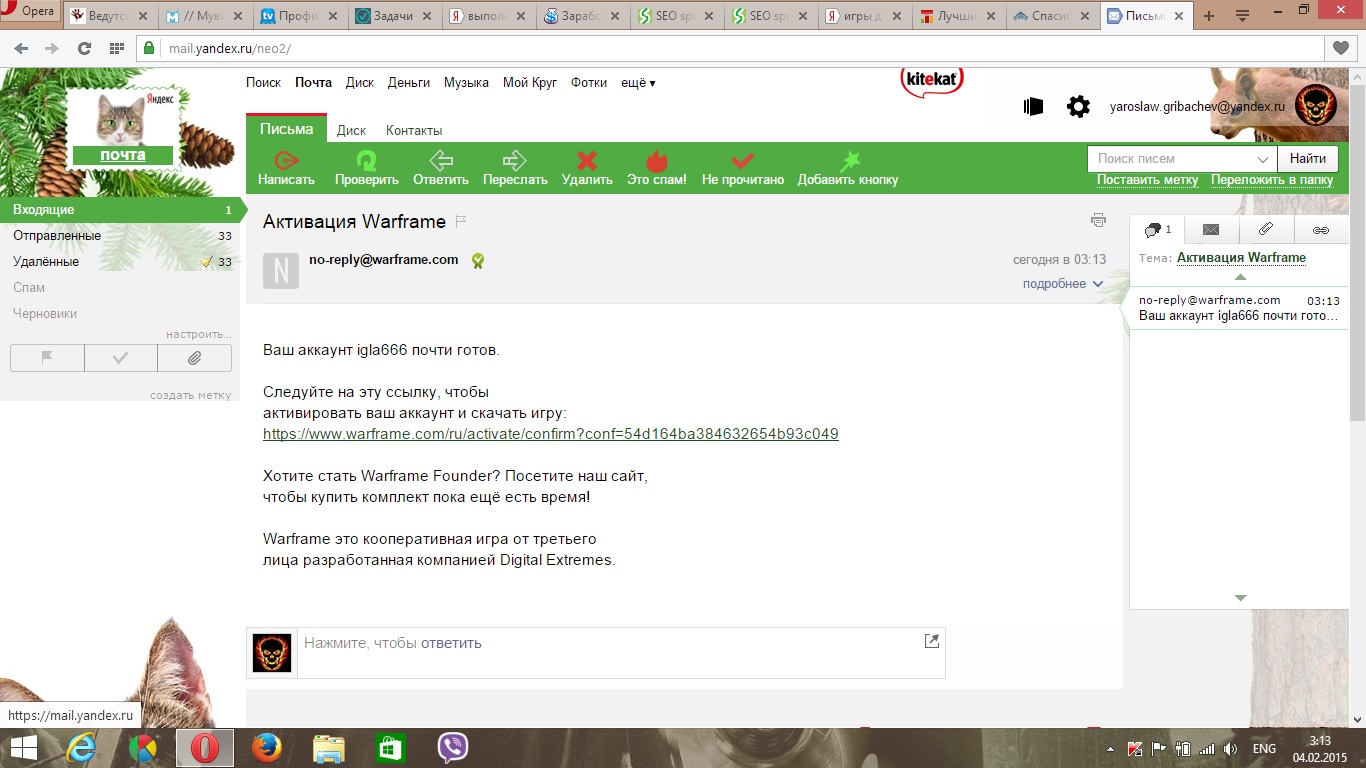
Task: Click the Найти search button
Action: (1308, 159)
